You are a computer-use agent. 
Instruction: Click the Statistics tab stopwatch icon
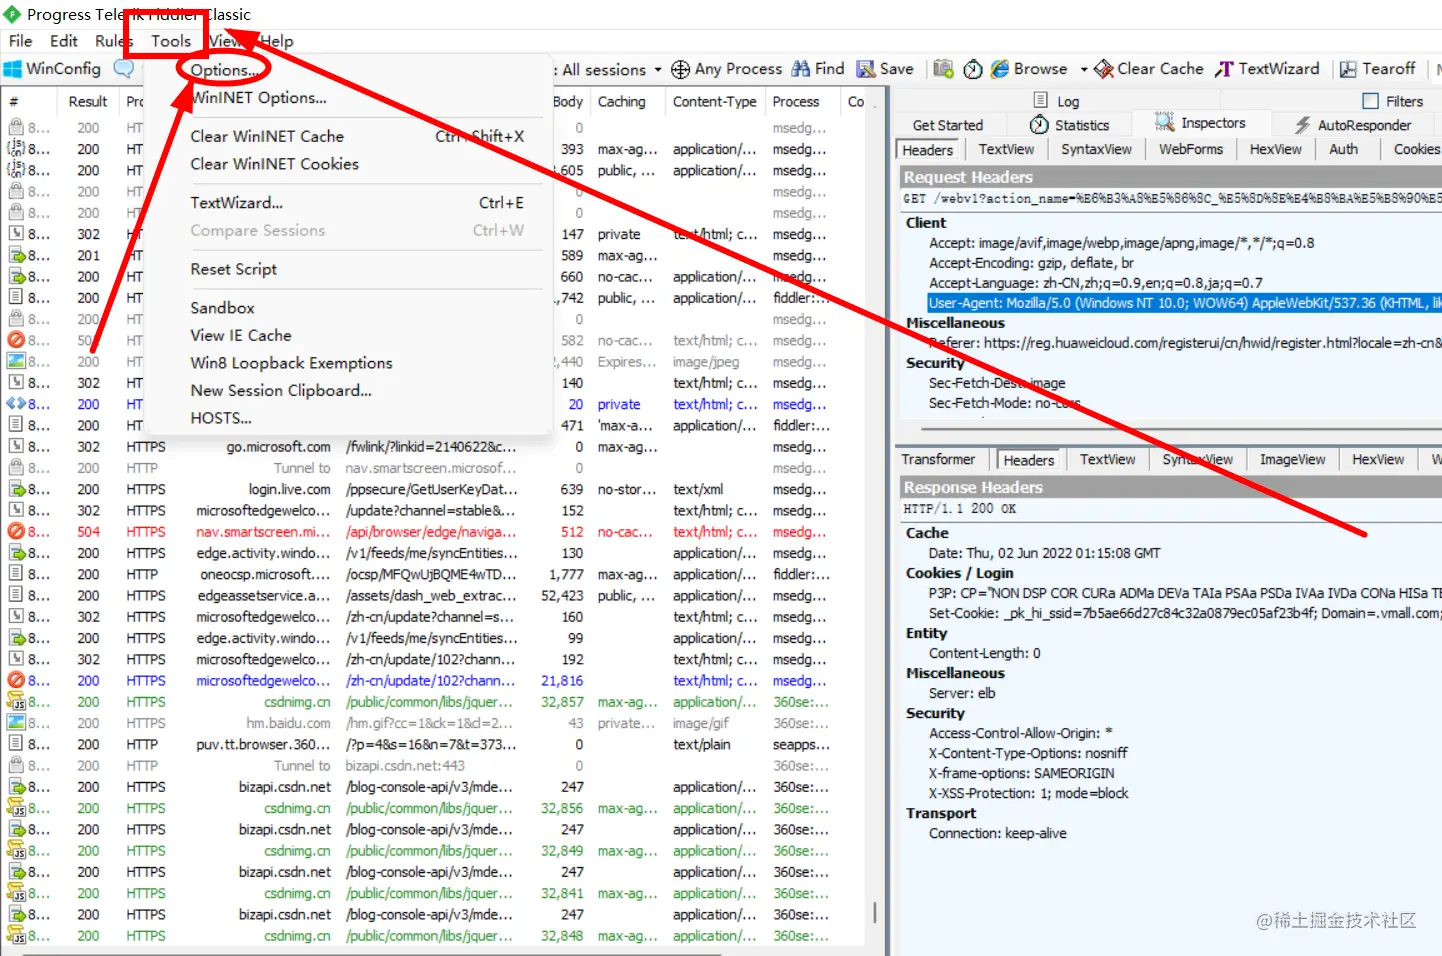[1040, 125]
